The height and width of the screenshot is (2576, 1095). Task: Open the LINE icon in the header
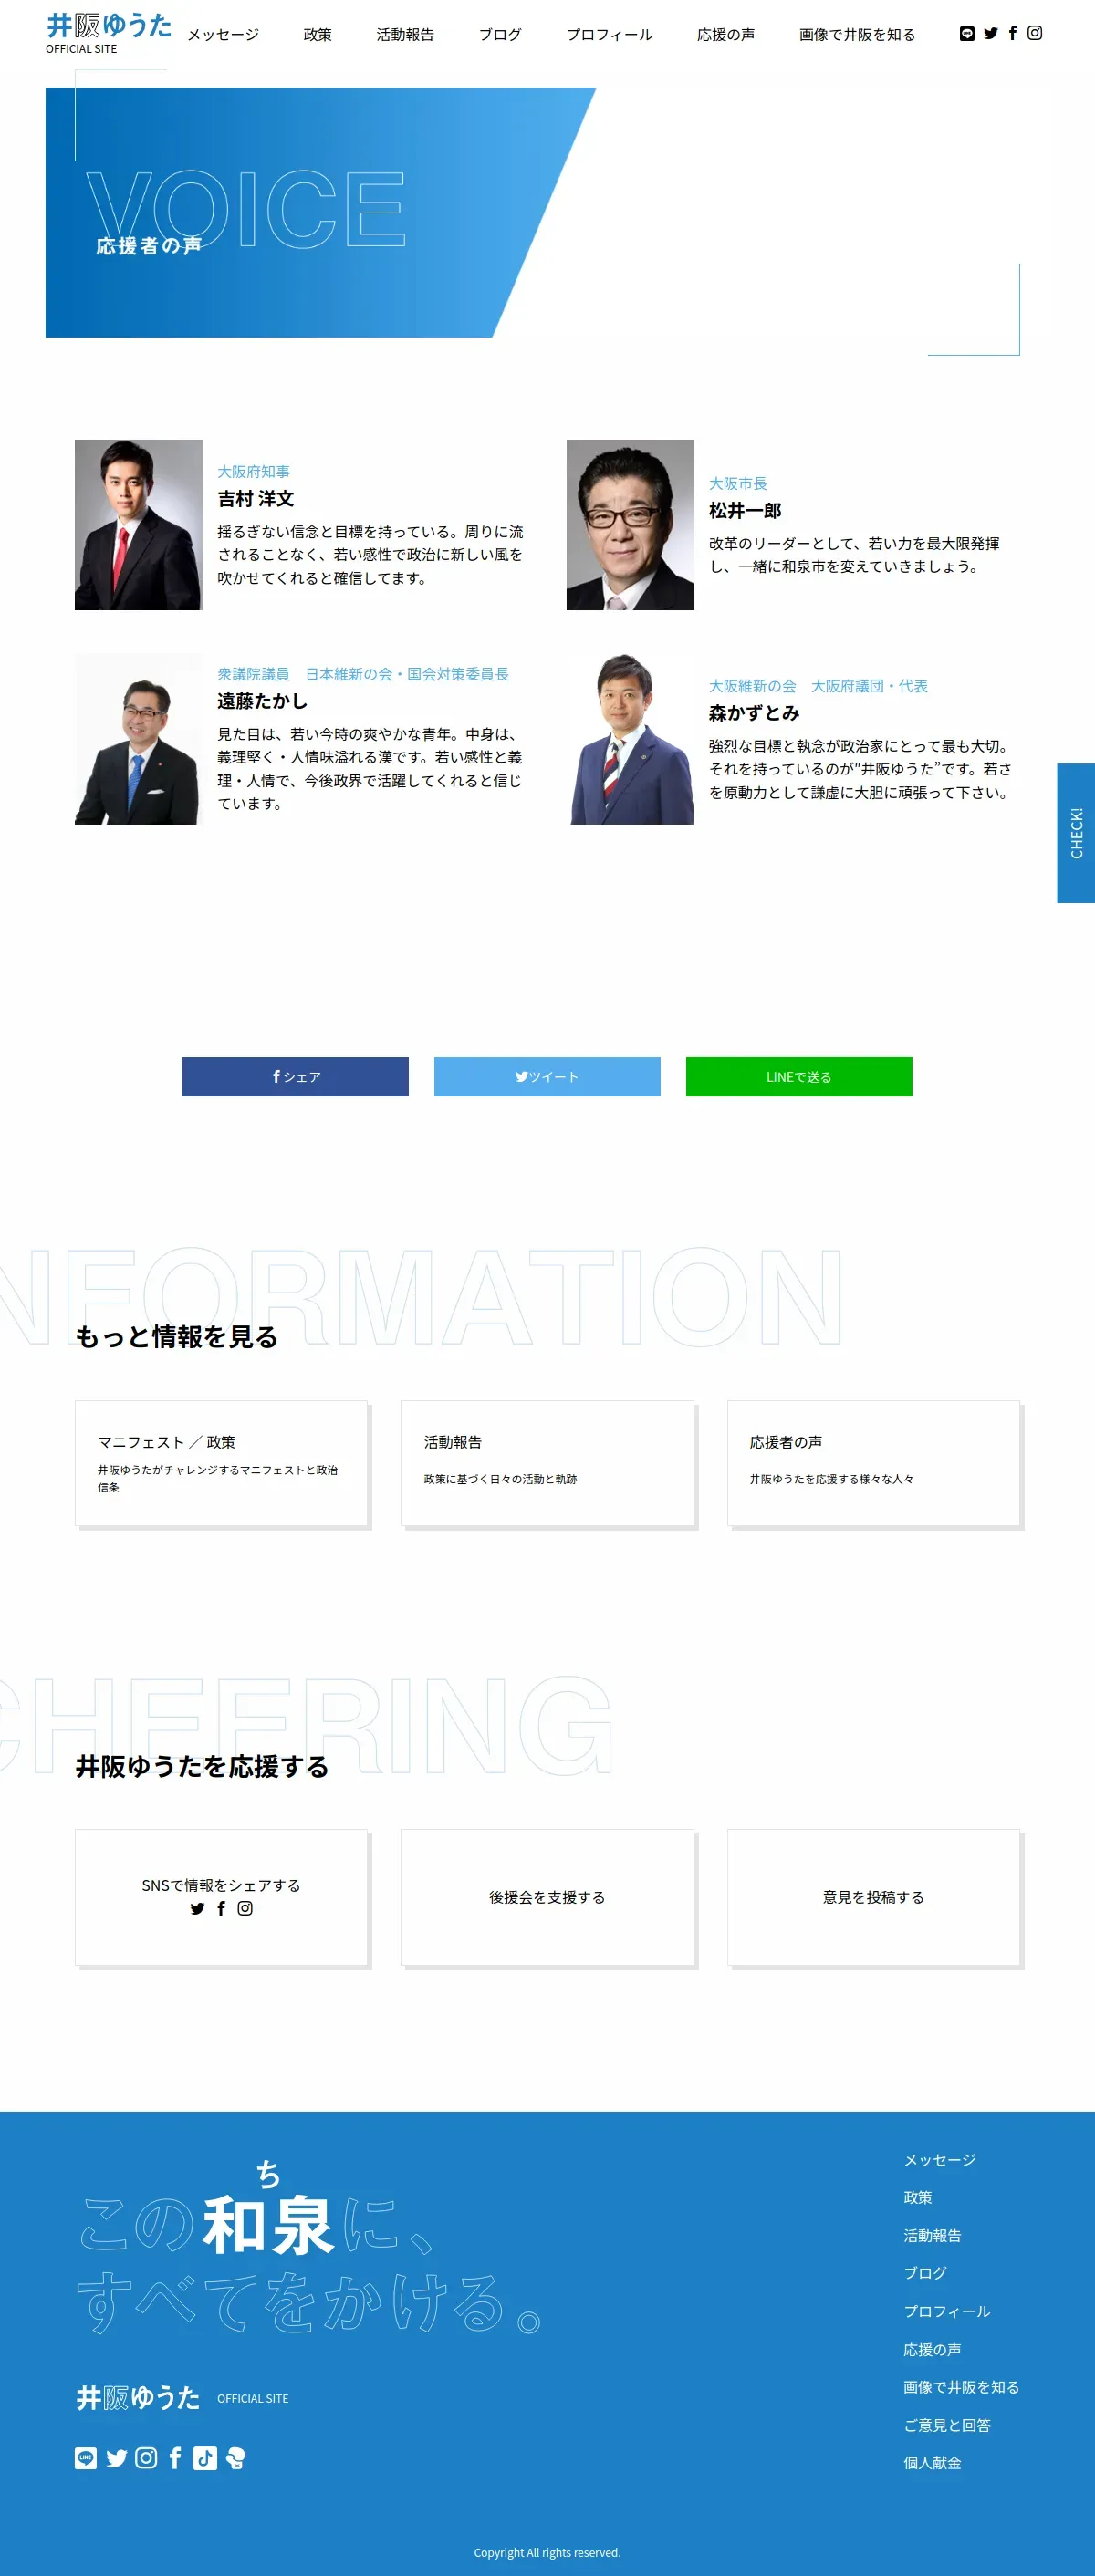[967, 33]
